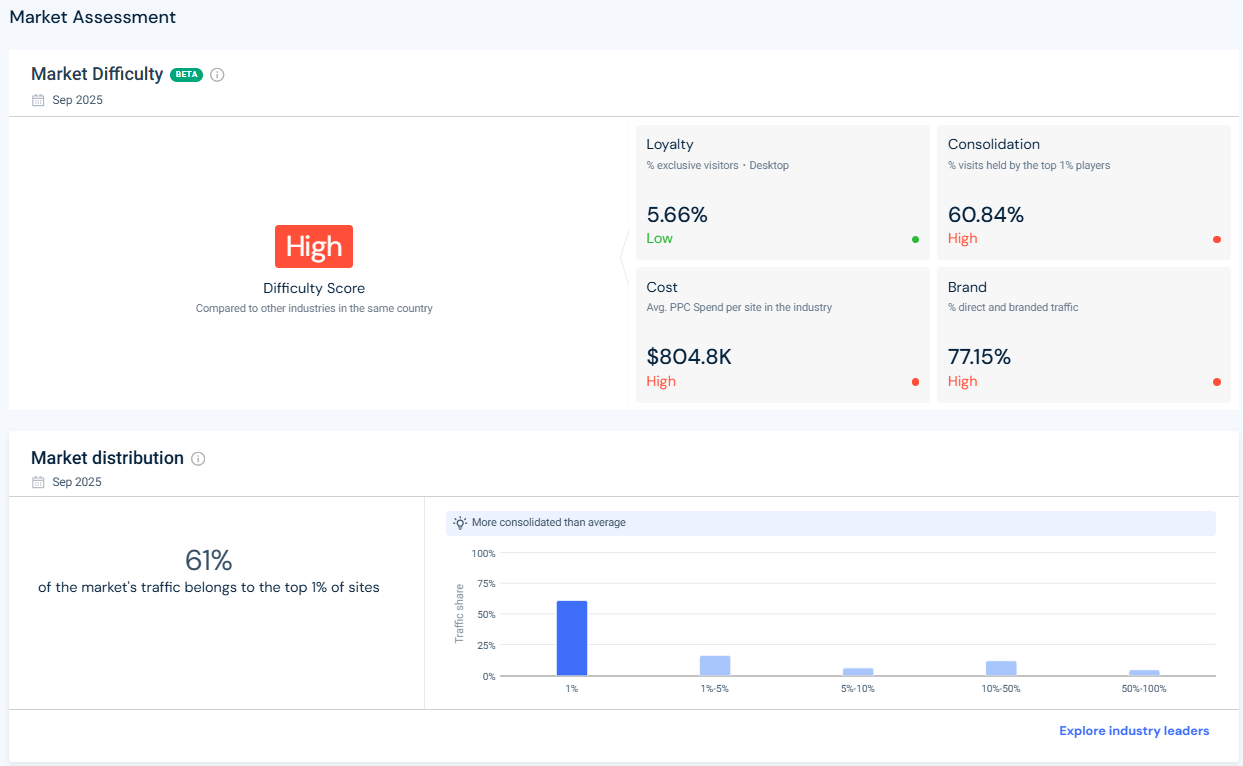1243x766 pixels.
Task: Select the 10%-50% bar in the chart
Action: (x=1001, y=668)
